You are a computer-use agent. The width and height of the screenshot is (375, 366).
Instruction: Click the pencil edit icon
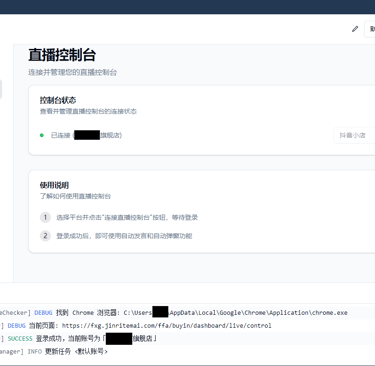click(x=355, y=29)
